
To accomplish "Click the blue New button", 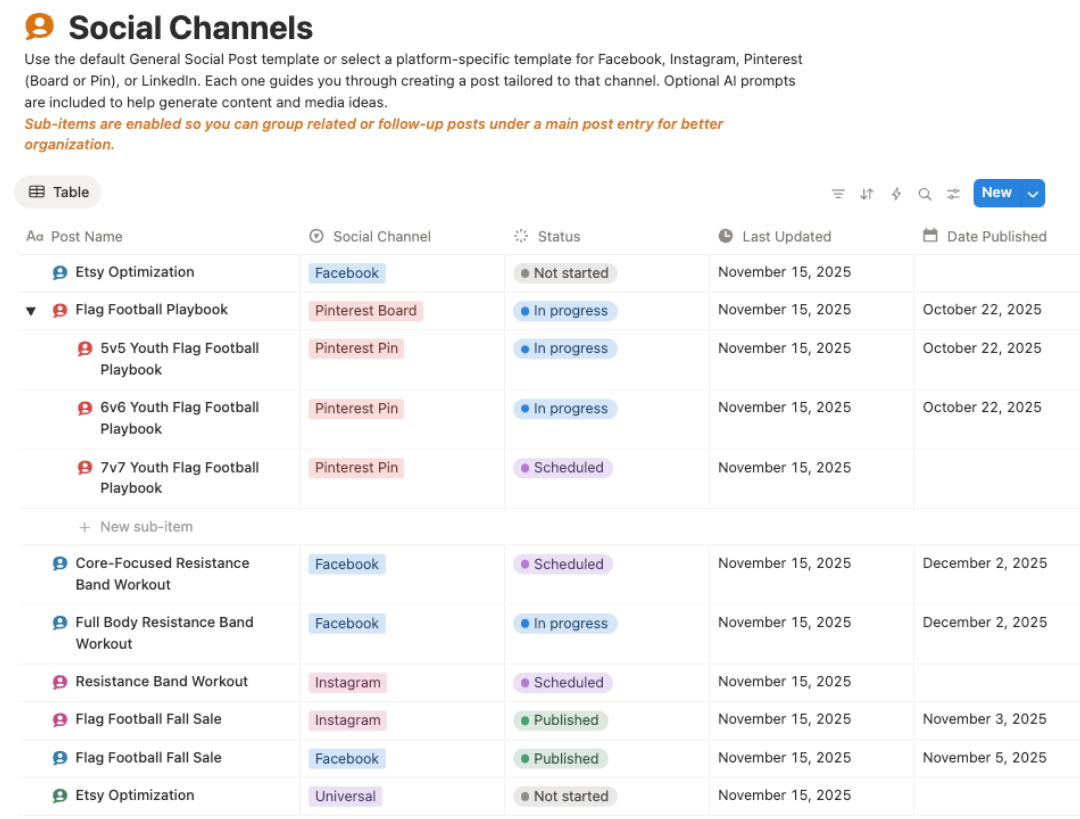I will coord(996,193).
